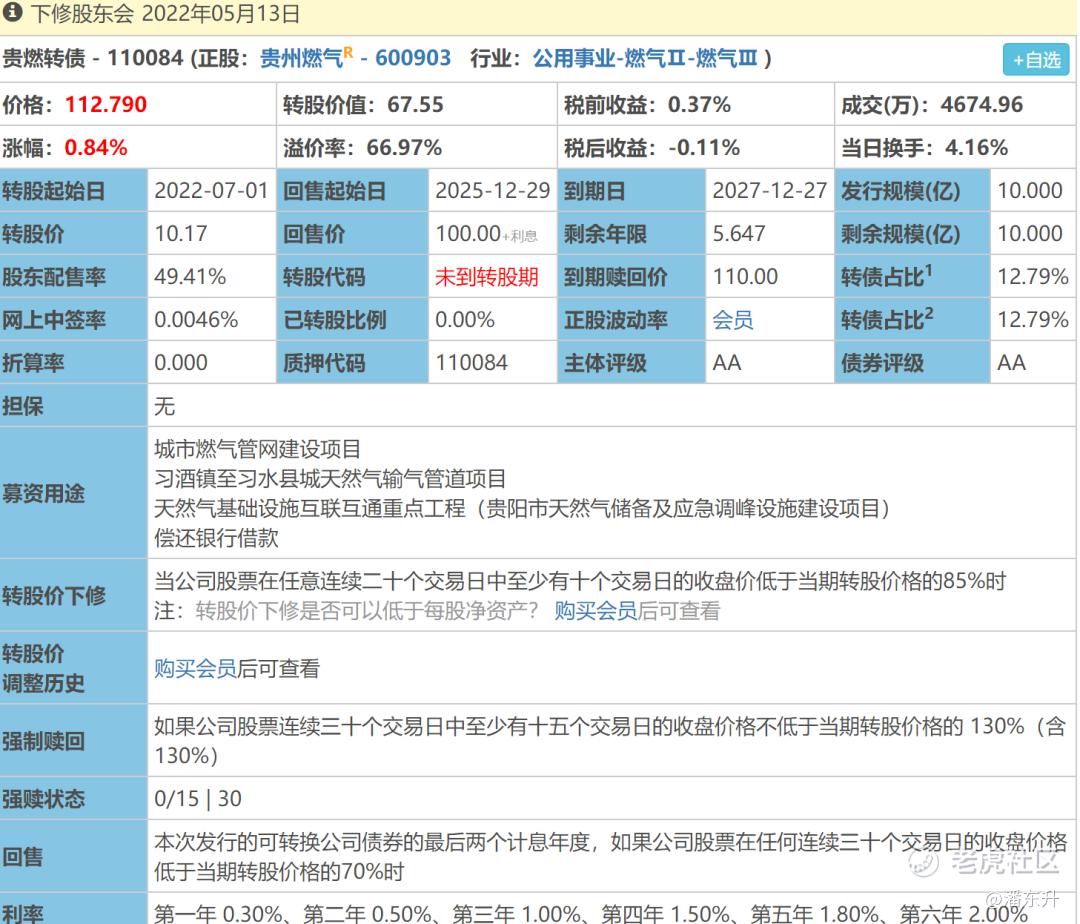Click 偿还银行借款 line
This screenshot has width=1080, height=924.
coord(216,538)
